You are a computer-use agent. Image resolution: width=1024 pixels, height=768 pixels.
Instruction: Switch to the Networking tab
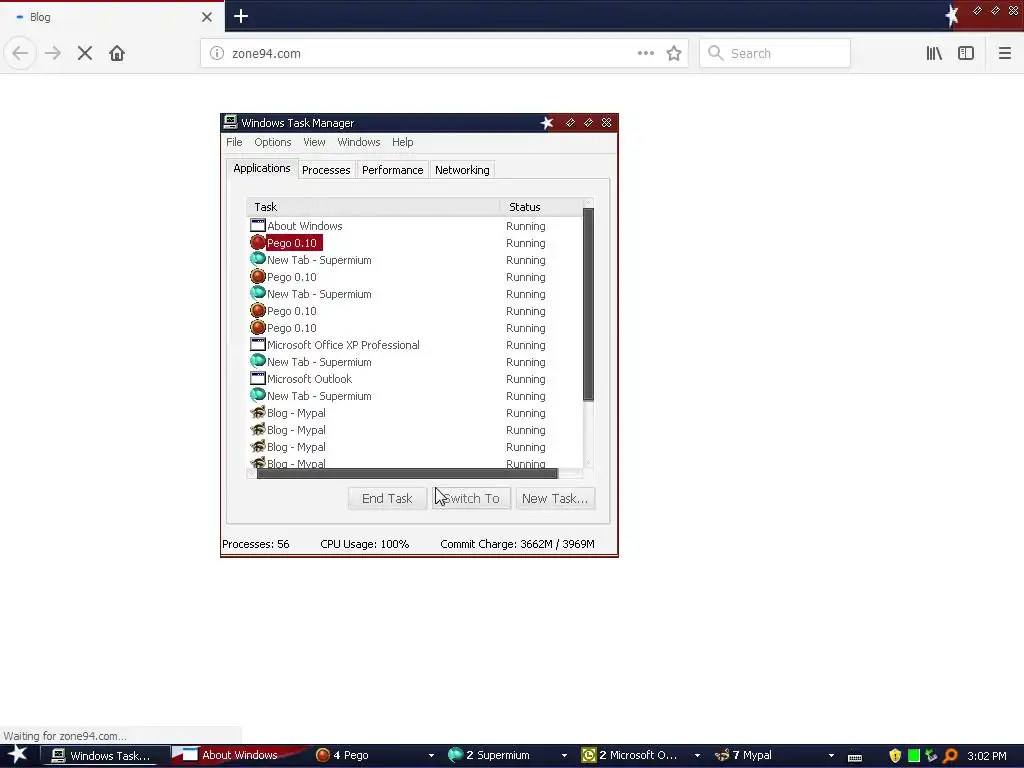click(x=462, y=170)
